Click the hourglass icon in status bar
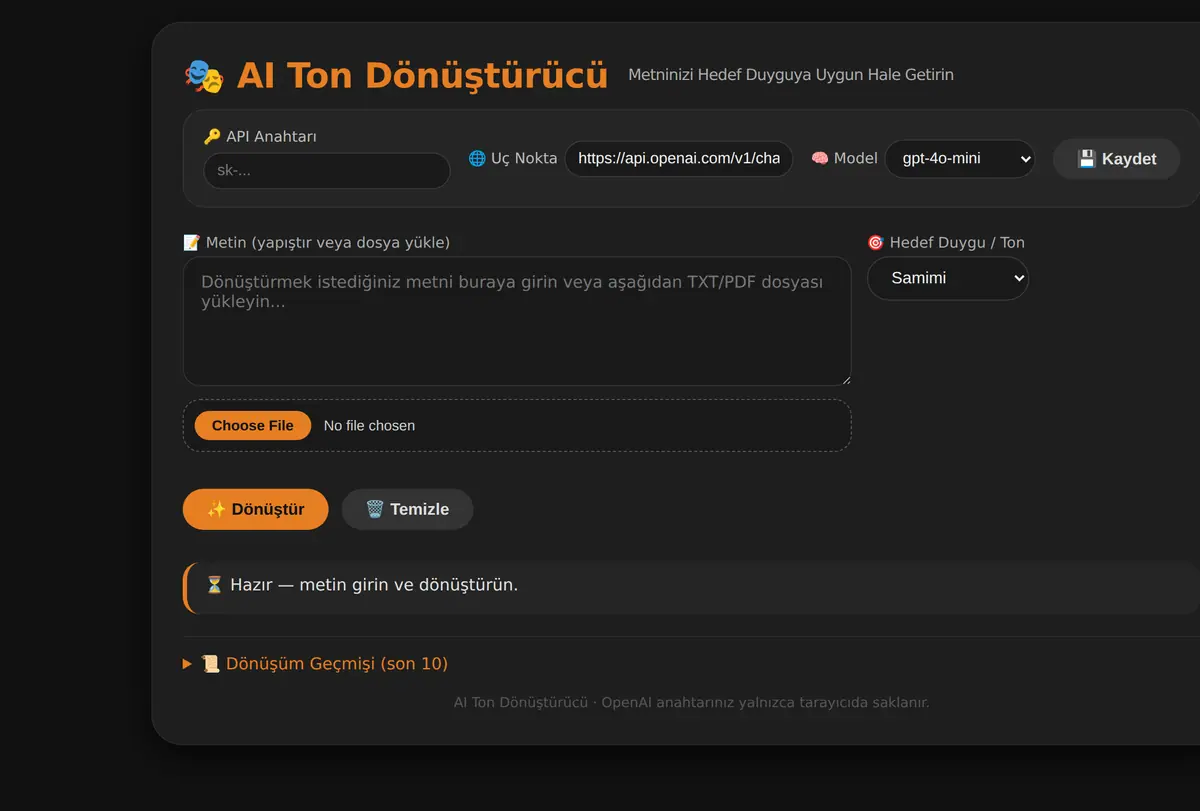Screen dimensions: 1200x811 click(214, 585)
